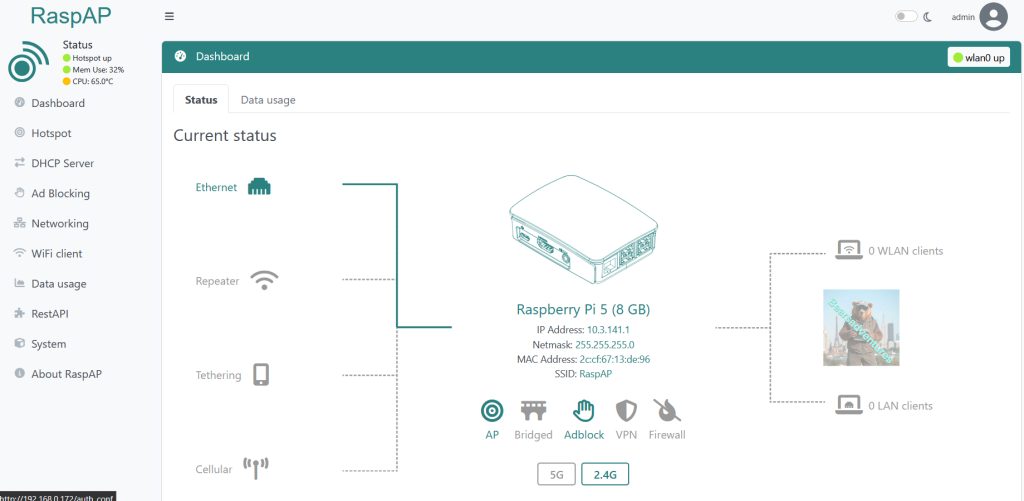Click the wlan0 up status button
This screenshot has width=1024, height=501.
pyautogui.click(x=978, y=57)
